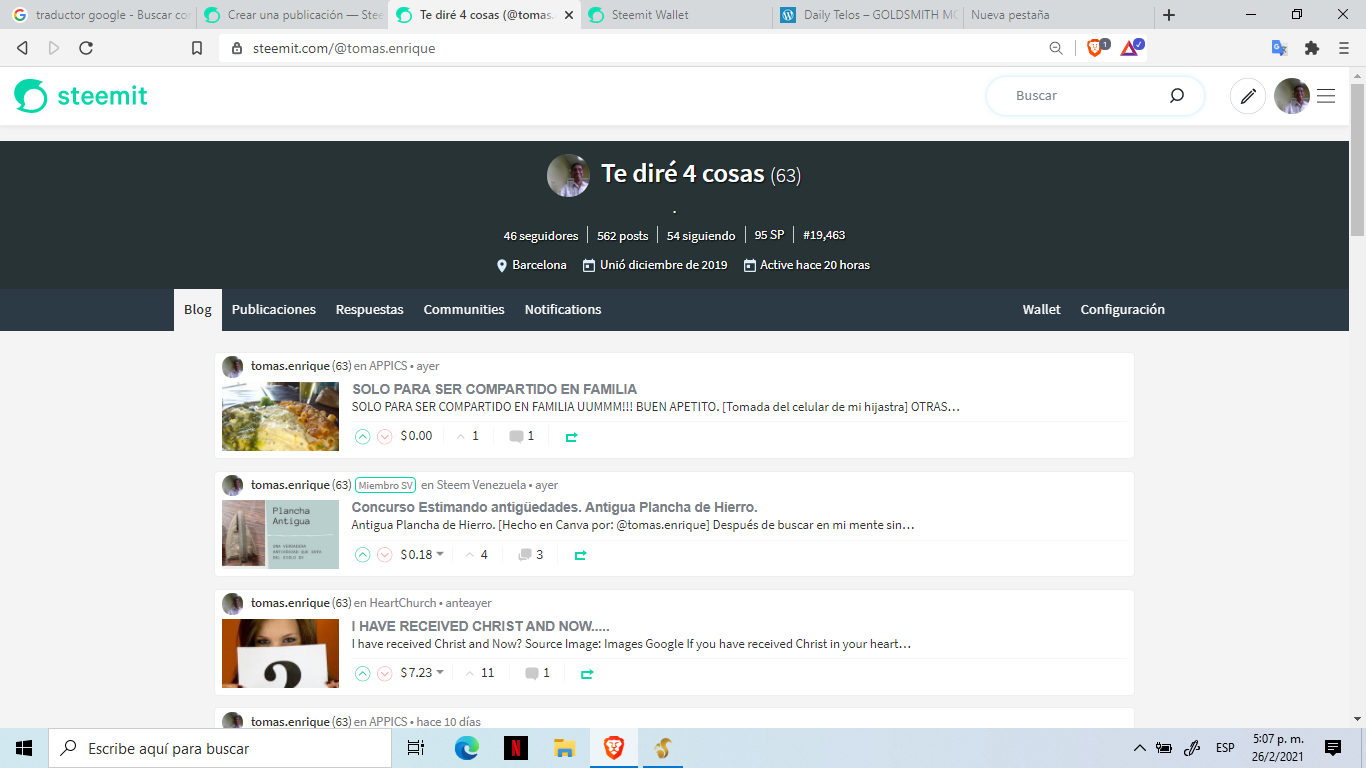This screenshot has height=768, width=1366.
Task: Open the Wallet tab on the profile
Action: click(x=1041, y=310)
